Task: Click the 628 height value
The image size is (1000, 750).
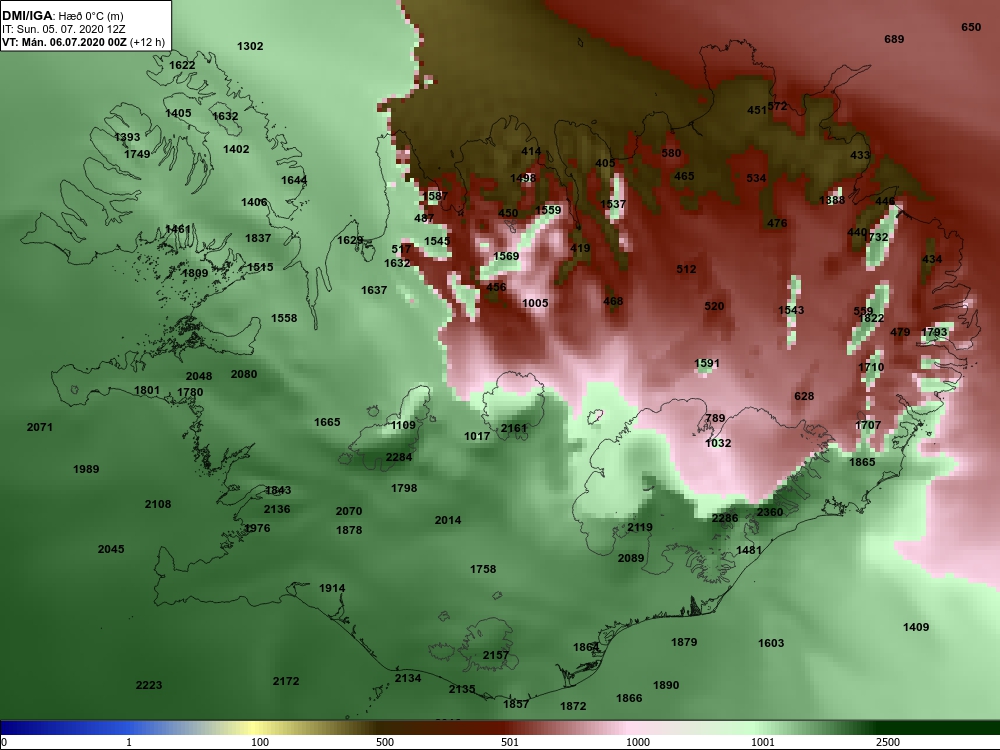Action: click(x=804, y=397)
